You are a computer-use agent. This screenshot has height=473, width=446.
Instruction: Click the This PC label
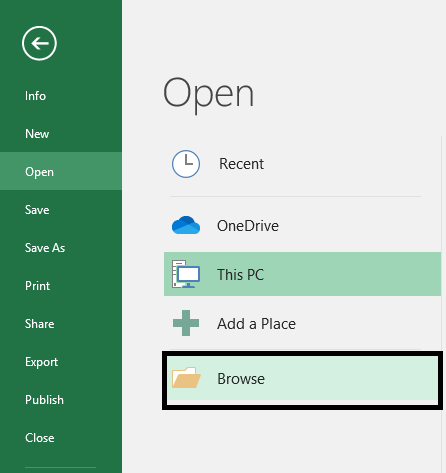coord(240,275)
